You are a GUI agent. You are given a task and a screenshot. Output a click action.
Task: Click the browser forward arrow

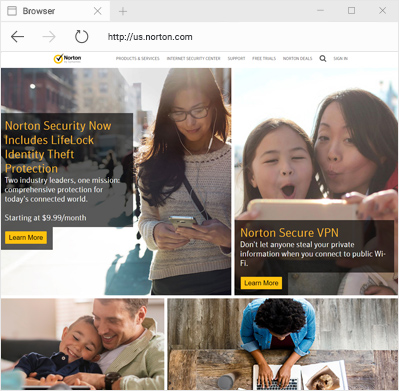point(49,37)
